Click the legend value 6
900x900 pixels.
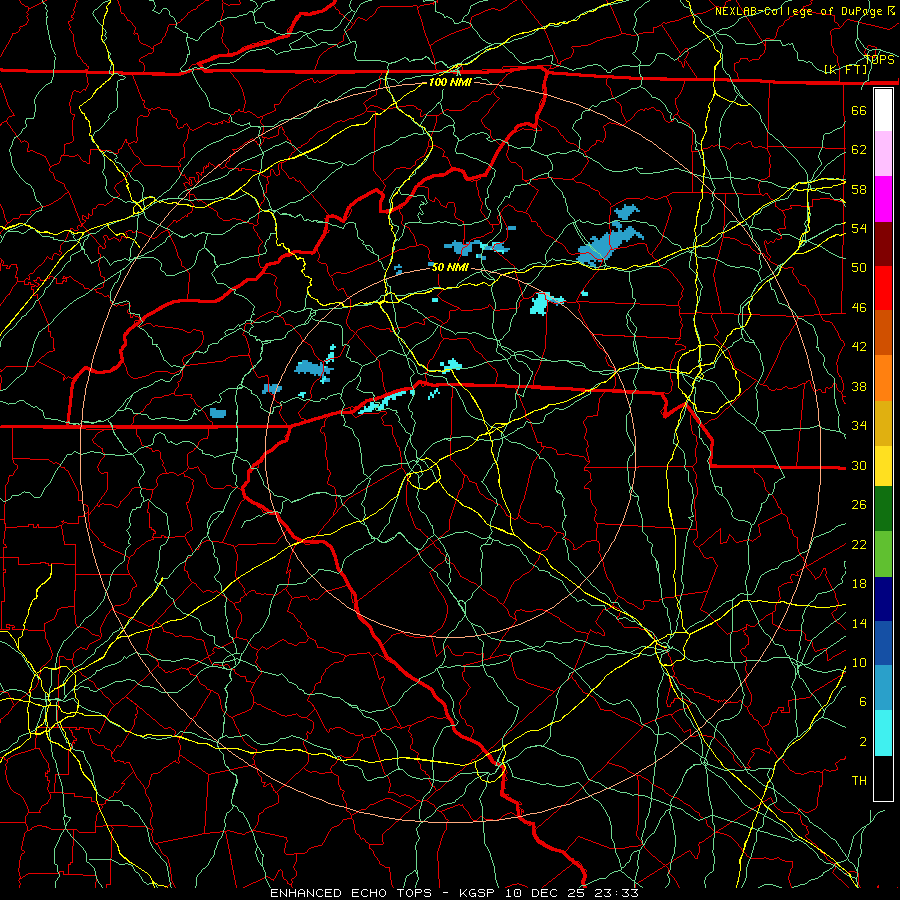coord(863,702)
